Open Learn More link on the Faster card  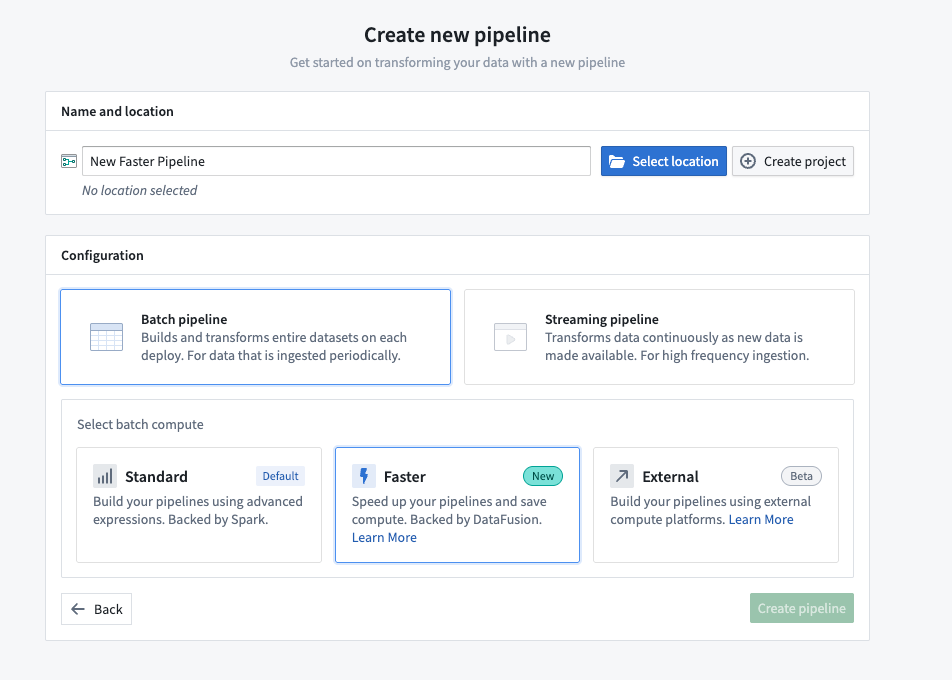click(384, 537)
